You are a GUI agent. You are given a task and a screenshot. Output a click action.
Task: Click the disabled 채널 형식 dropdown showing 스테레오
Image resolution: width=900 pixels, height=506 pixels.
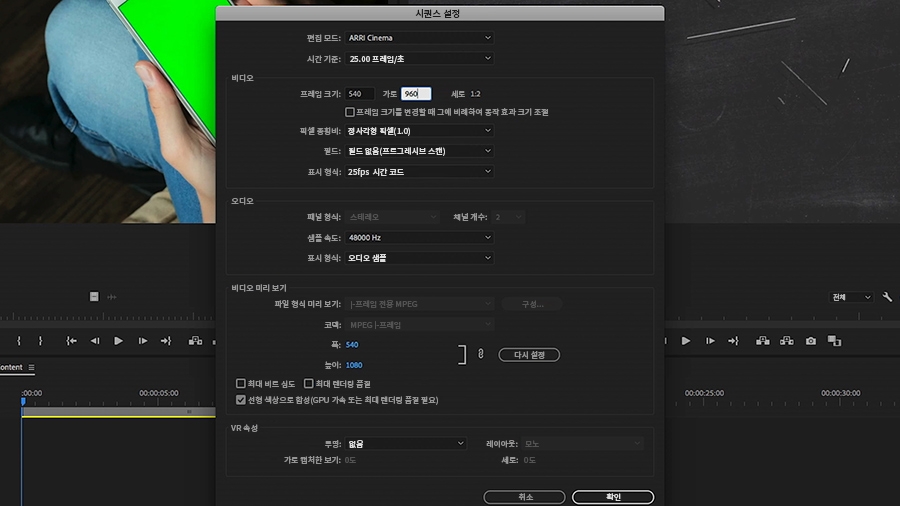(392, 217)
